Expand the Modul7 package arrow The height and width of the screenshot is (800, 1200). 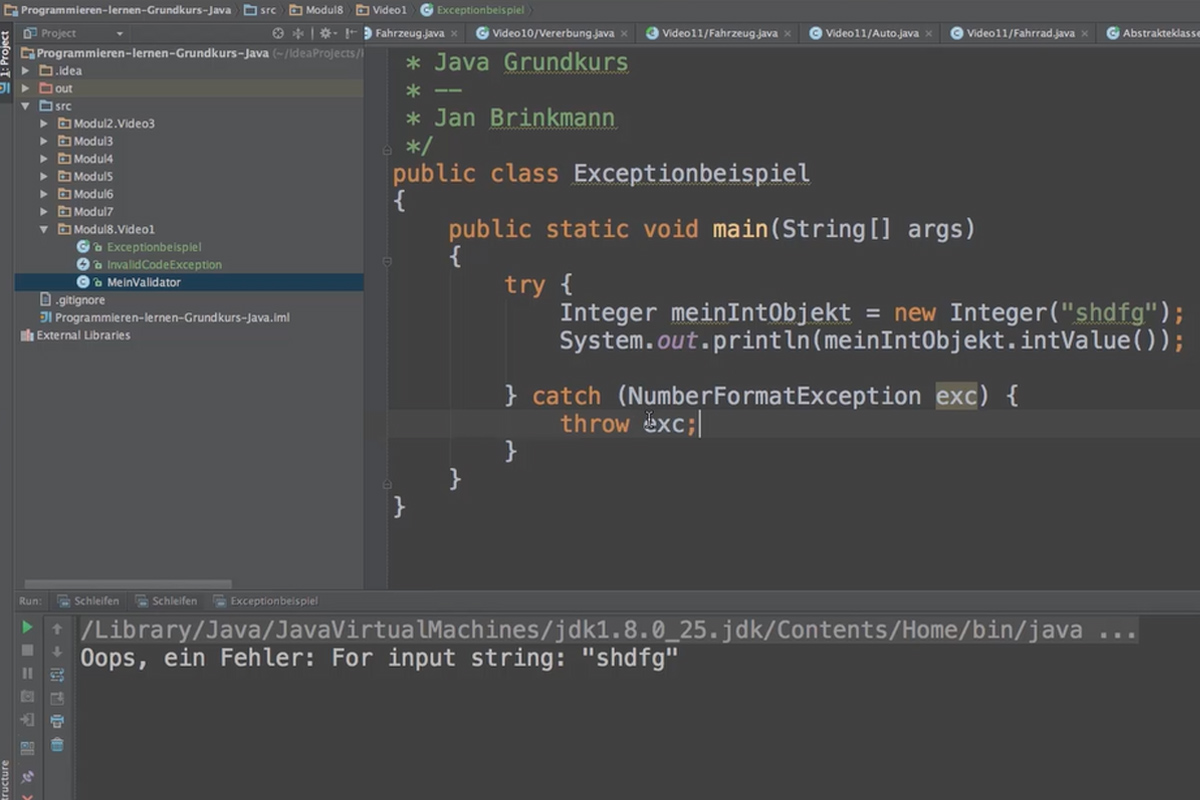coord(44,211)
